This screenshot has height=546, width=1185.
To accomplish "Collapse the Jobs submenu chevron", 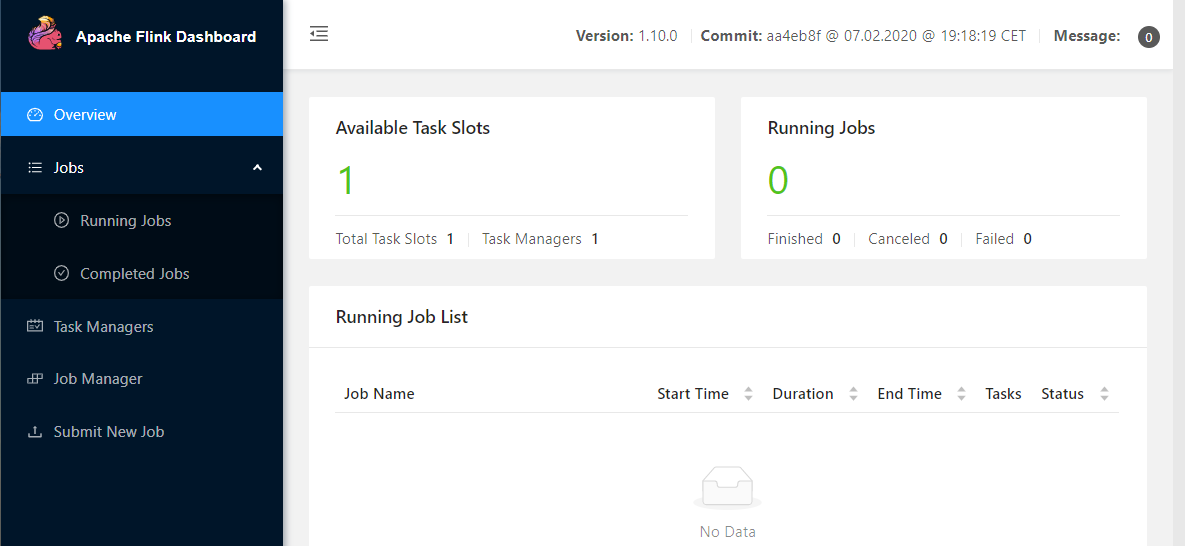I will point(257,168).
